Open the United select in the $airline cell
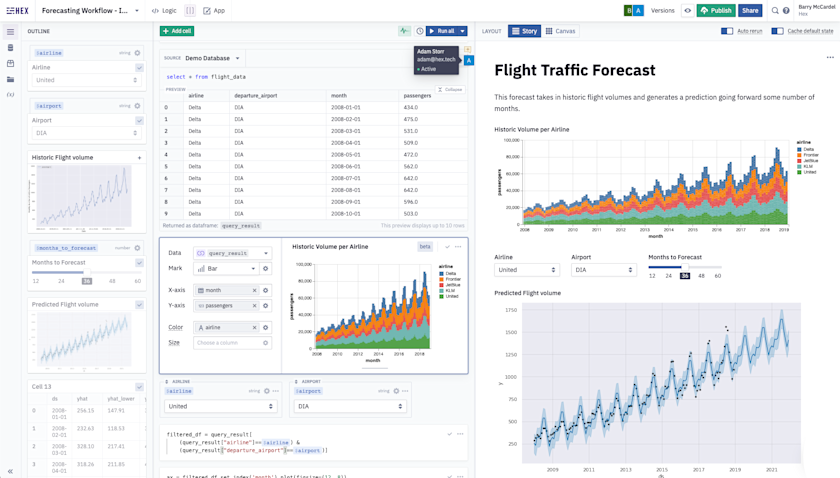The image size is (840, 478). point(220,407)
